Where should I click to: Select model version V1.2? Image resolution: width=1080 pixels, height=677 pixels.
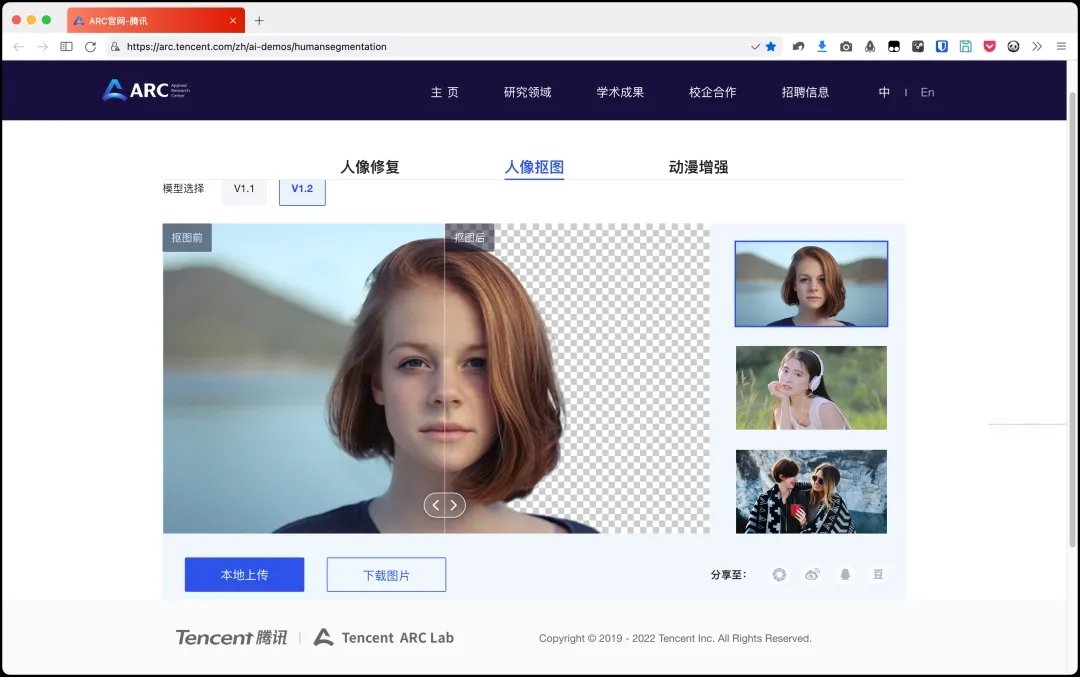click(x=302, y=188)
